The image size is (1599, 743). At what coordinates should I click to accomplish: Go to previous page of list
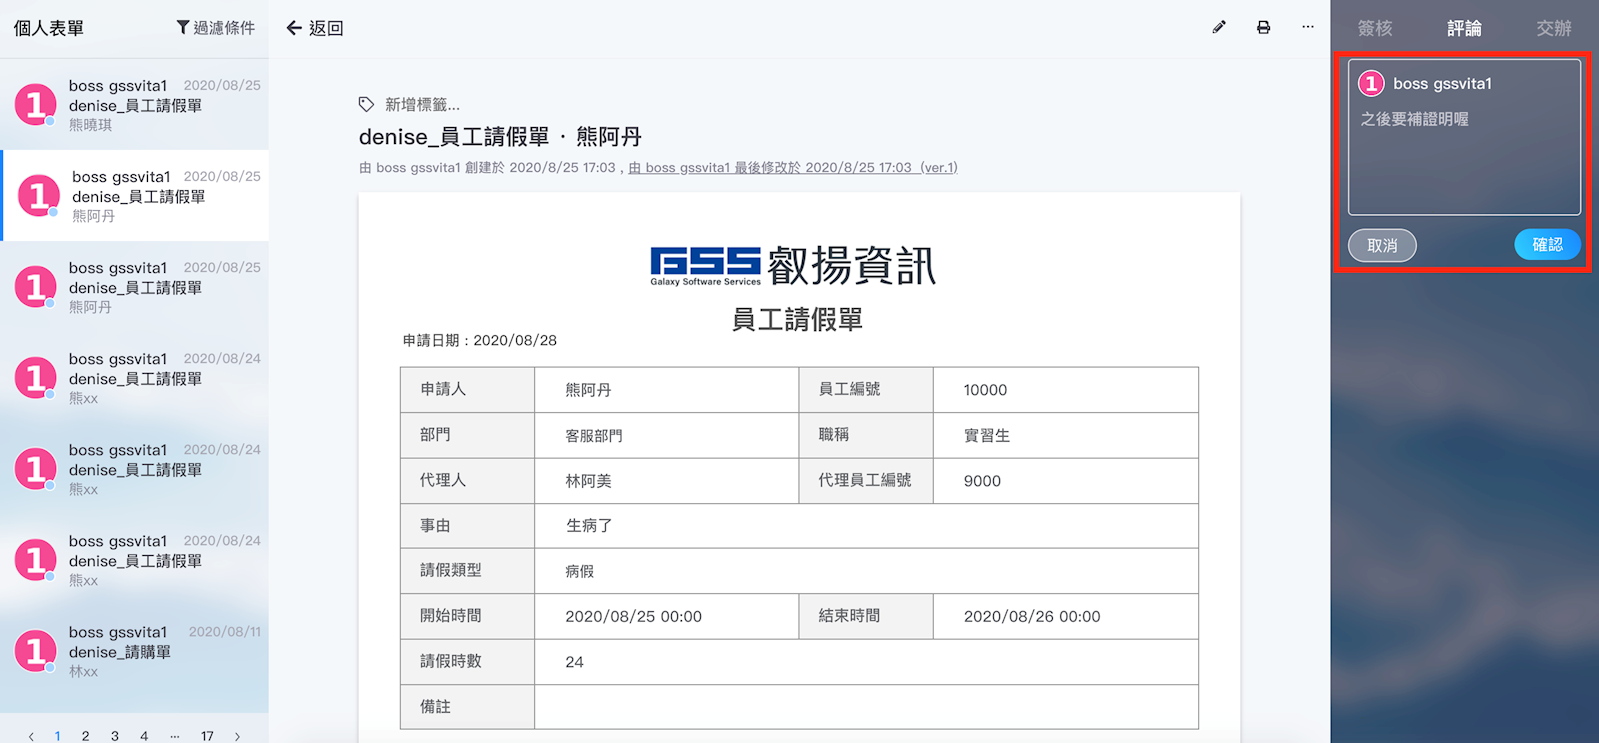31,736
